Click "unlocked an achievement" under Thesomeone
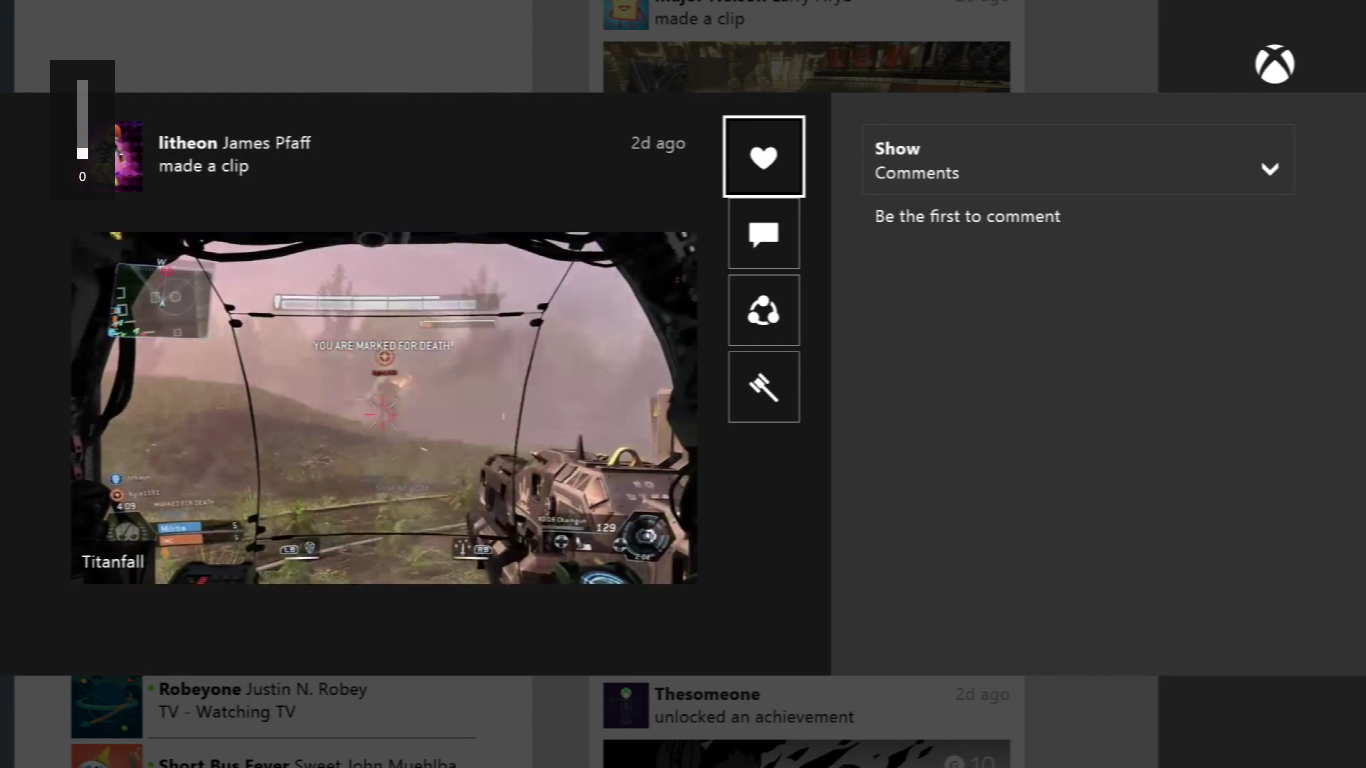This screenshot has height=768, width=1366. 754,717
